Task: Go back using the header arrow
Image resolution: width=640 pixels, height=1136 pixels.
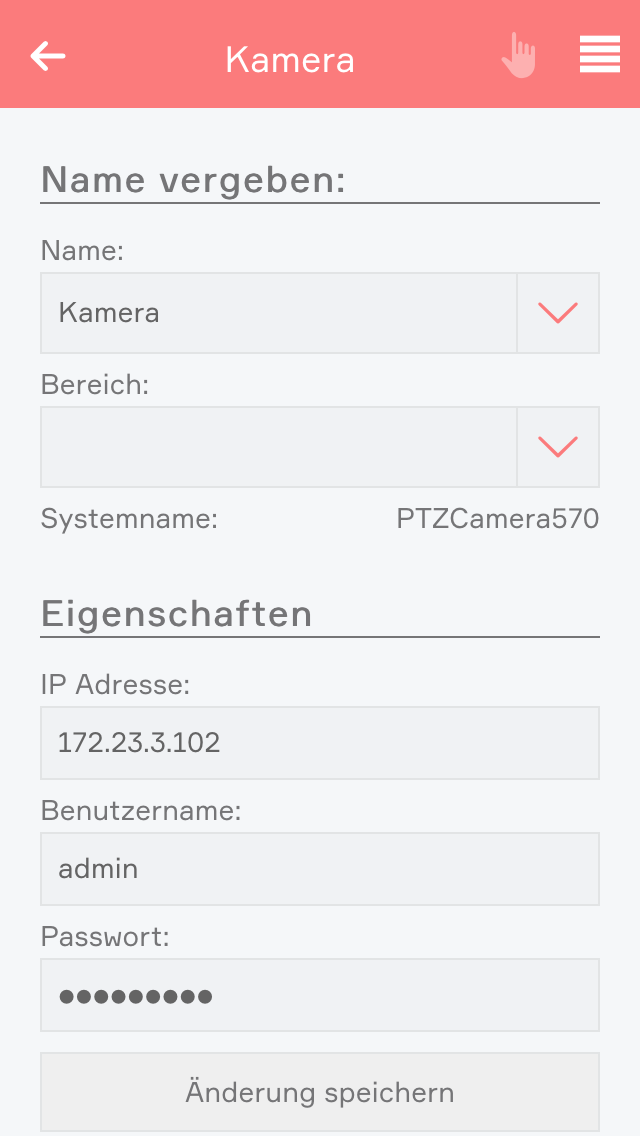Action: [48, 56]
